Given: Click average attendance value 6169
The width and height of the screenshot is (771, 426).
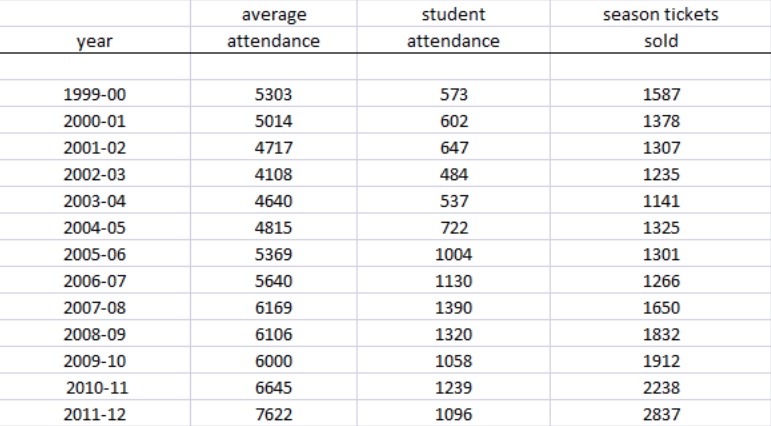Looking at the screenshot, I should 273,307.
